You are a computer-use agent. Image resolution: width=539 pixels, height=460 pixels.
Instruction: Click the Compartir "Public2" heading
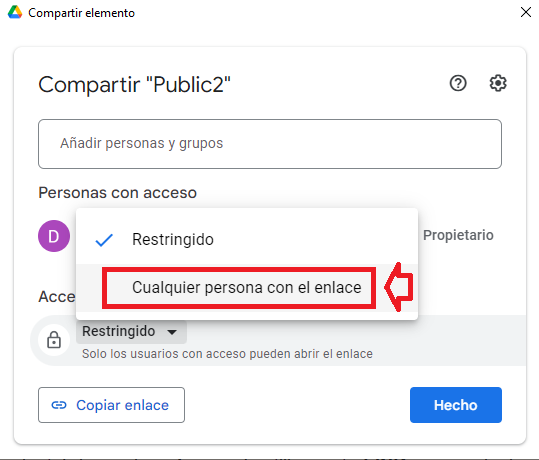coord(134,85)
